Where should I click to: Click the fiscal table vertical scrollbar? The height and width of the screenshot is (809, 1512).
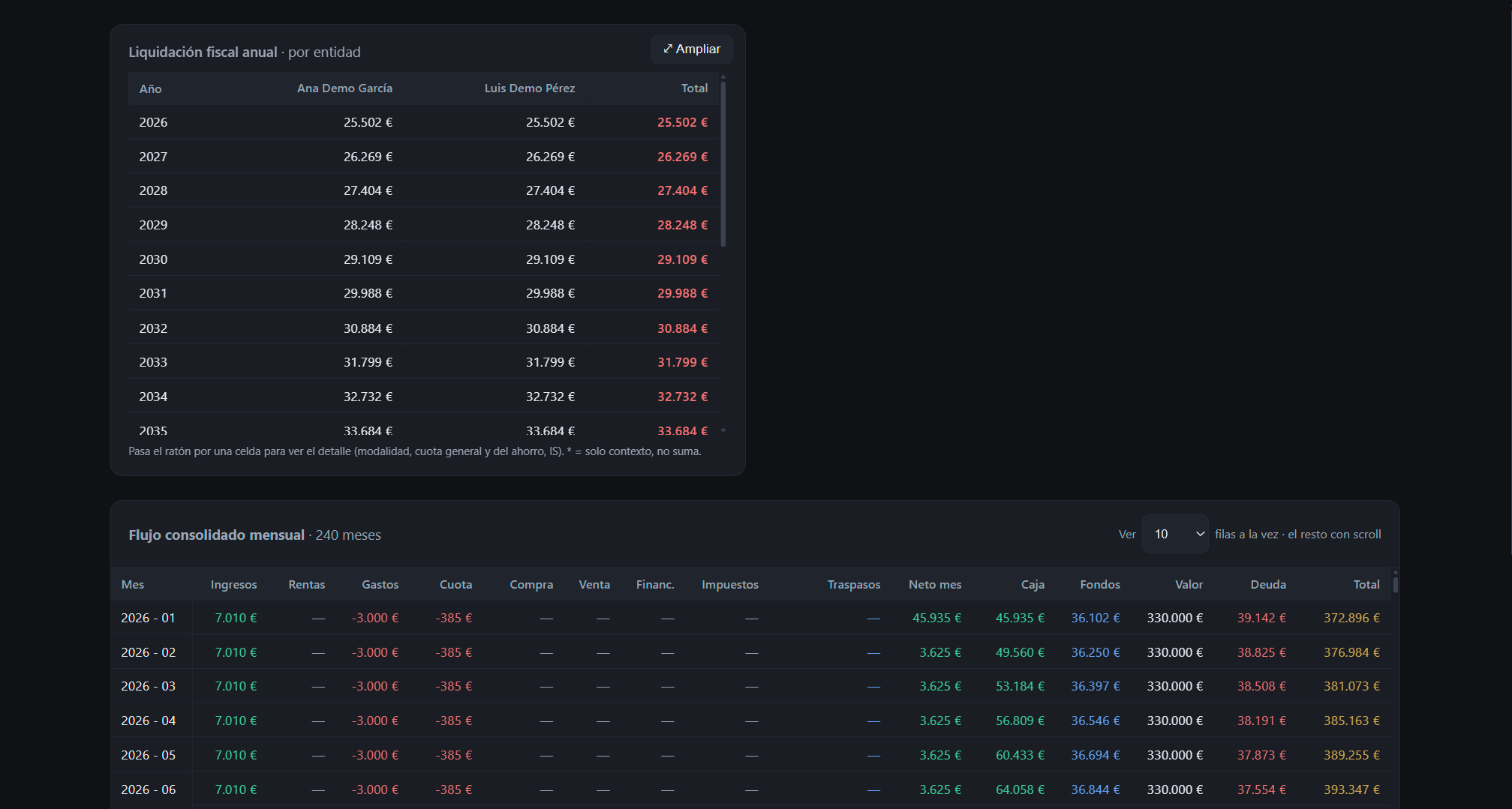pyautogui.click(x=723, y=165)
